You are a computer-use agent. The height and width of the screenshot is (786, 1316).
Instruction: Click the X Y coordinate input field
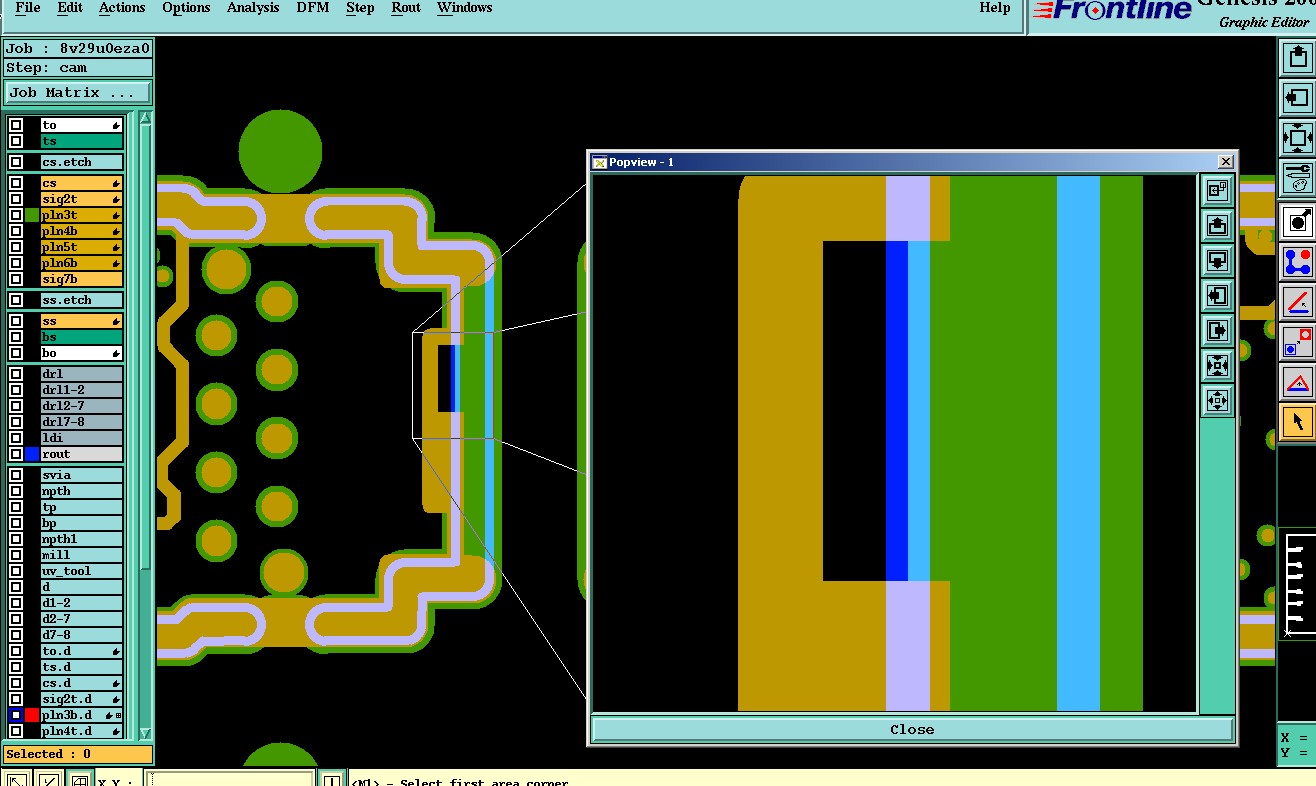tap(230, 780)
